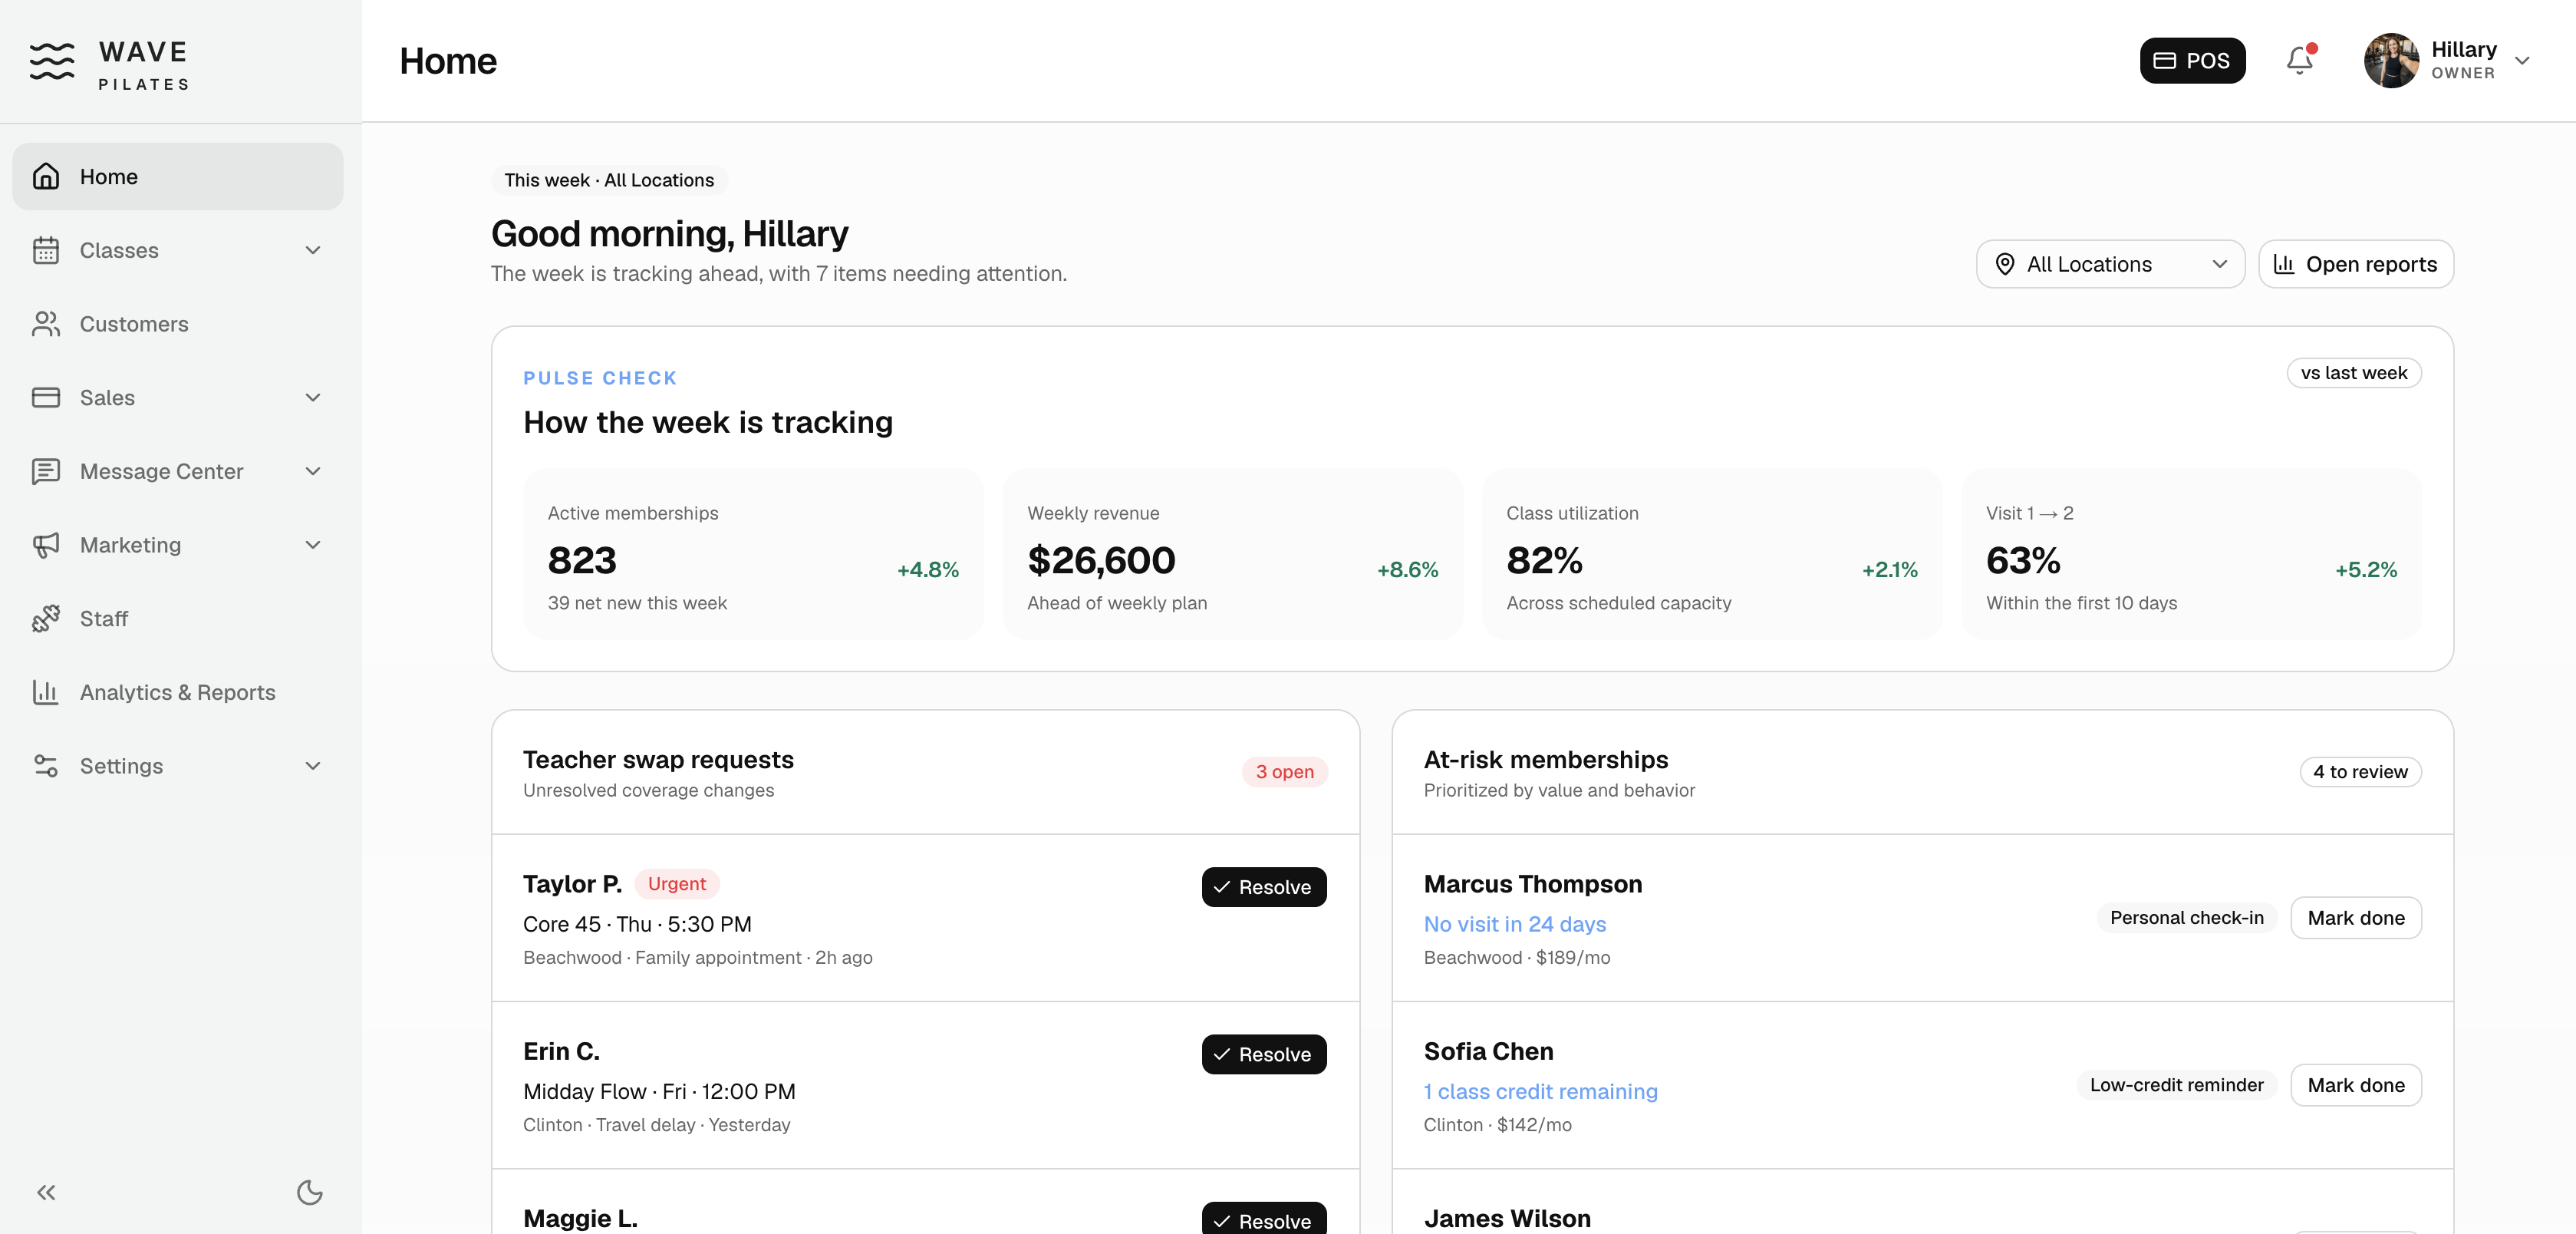Image resolution: width=2576 pixels, height=1234 pixels.
Task: Click the James Wilson name
Action: pyautogui.click(x=1507, y=1218)
